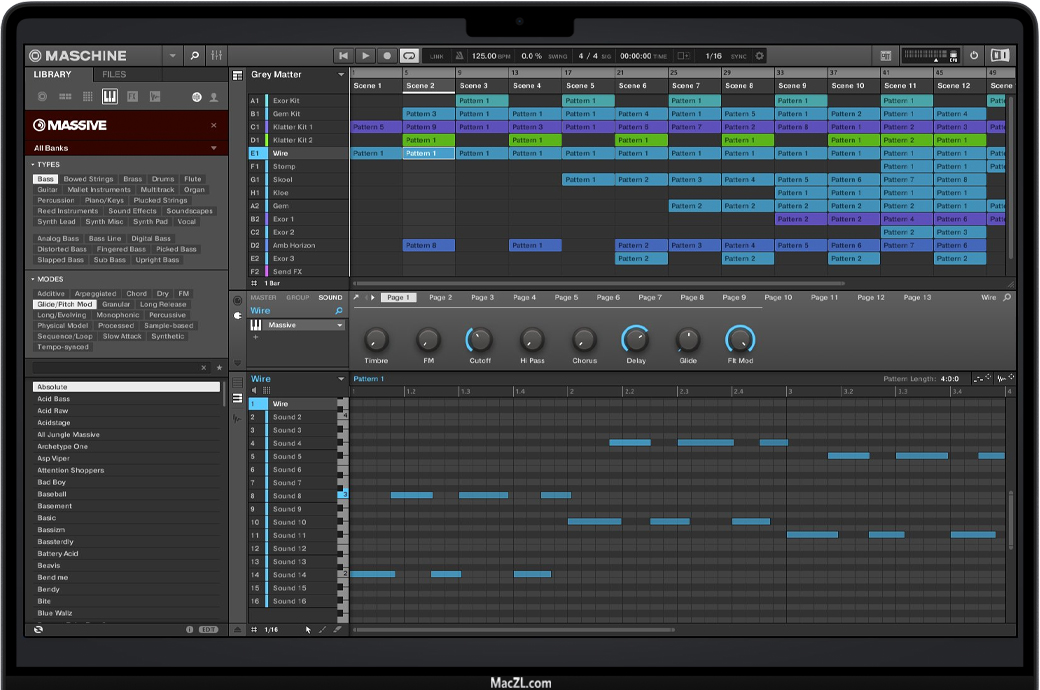This screenshot has width=1040, height=690.
Task: Select the Instruments keyboard icon in browser
Action: (109, 97)
